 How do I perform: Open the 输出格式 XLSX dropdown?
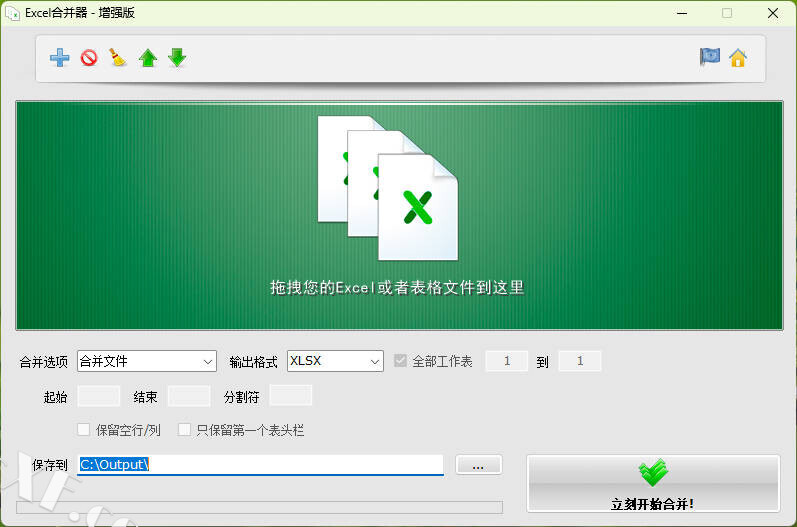point(335,361)
